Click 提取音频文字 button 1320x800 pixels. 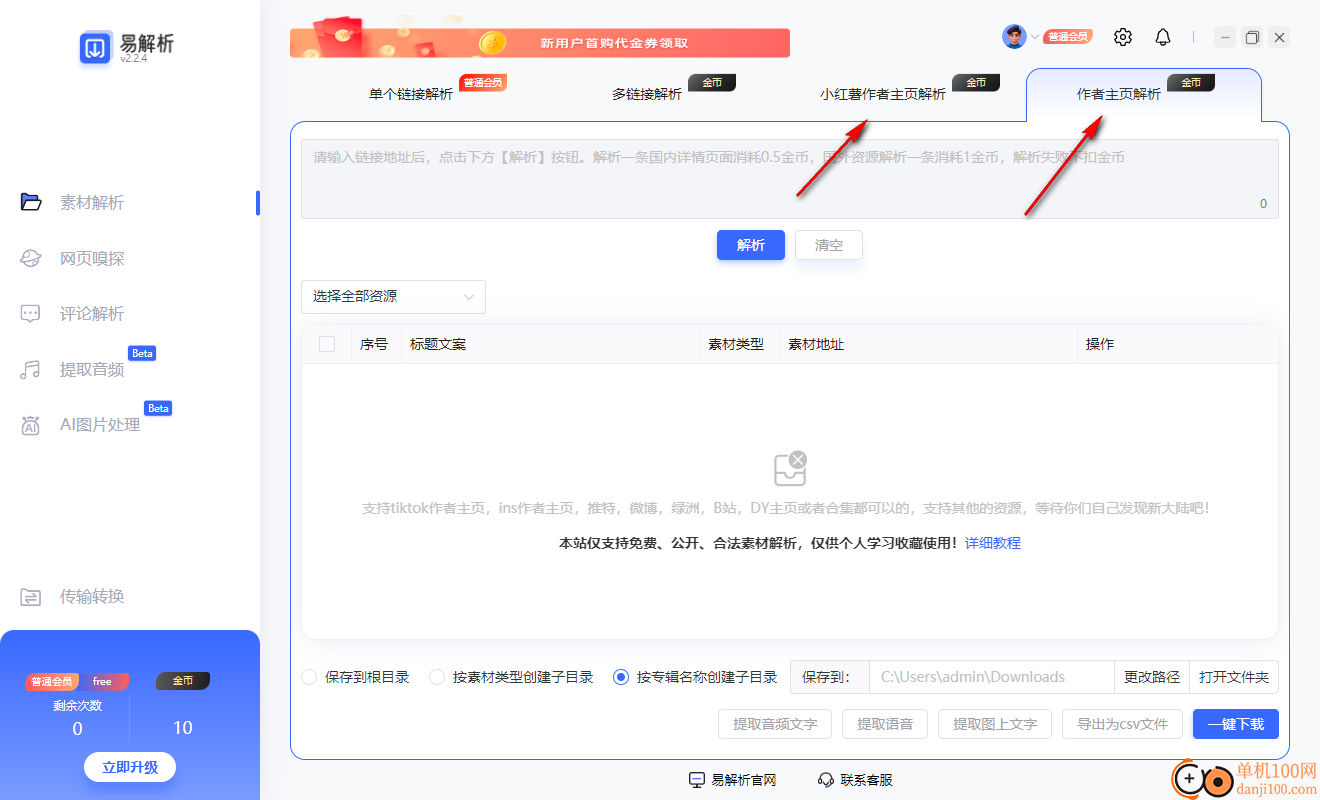coord(775,724)
